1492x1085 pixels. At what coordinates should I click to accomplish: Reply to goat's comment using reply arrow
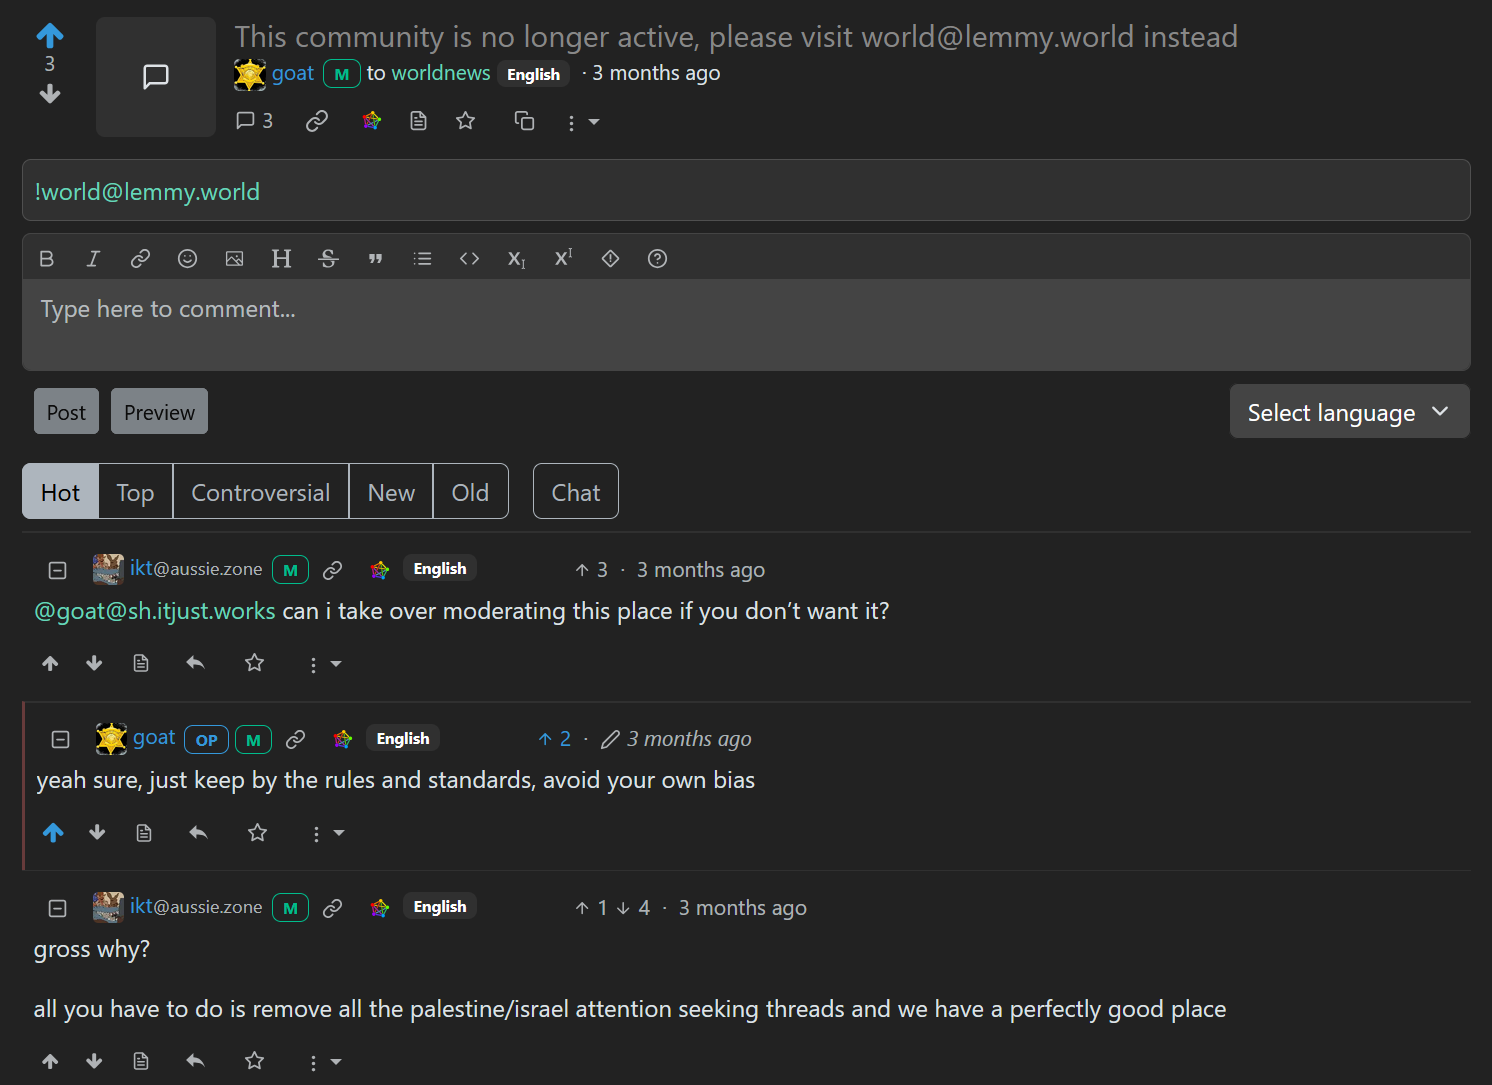point(198,833)
